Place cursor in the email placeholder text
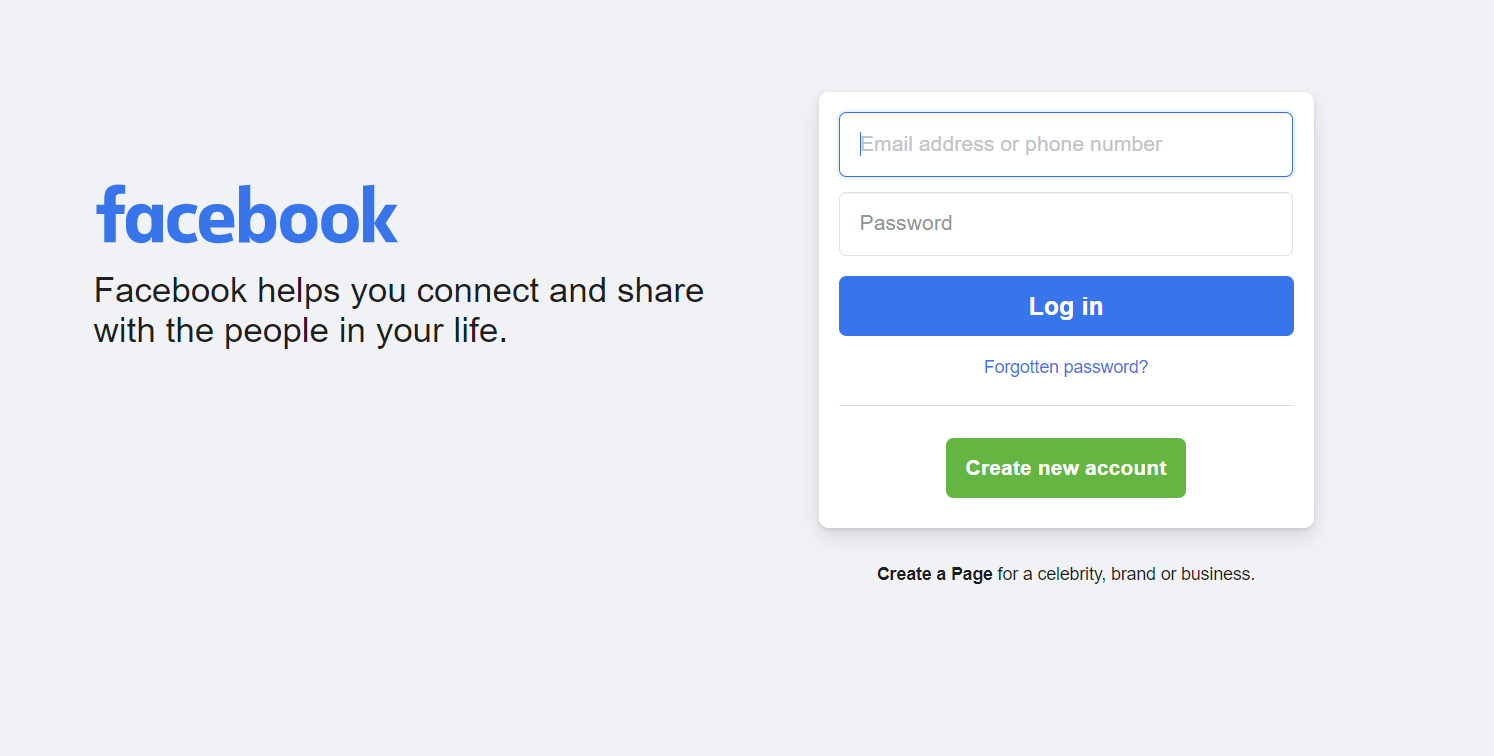This screenshot has height=756, width=1494. (x=1010, y=144)
